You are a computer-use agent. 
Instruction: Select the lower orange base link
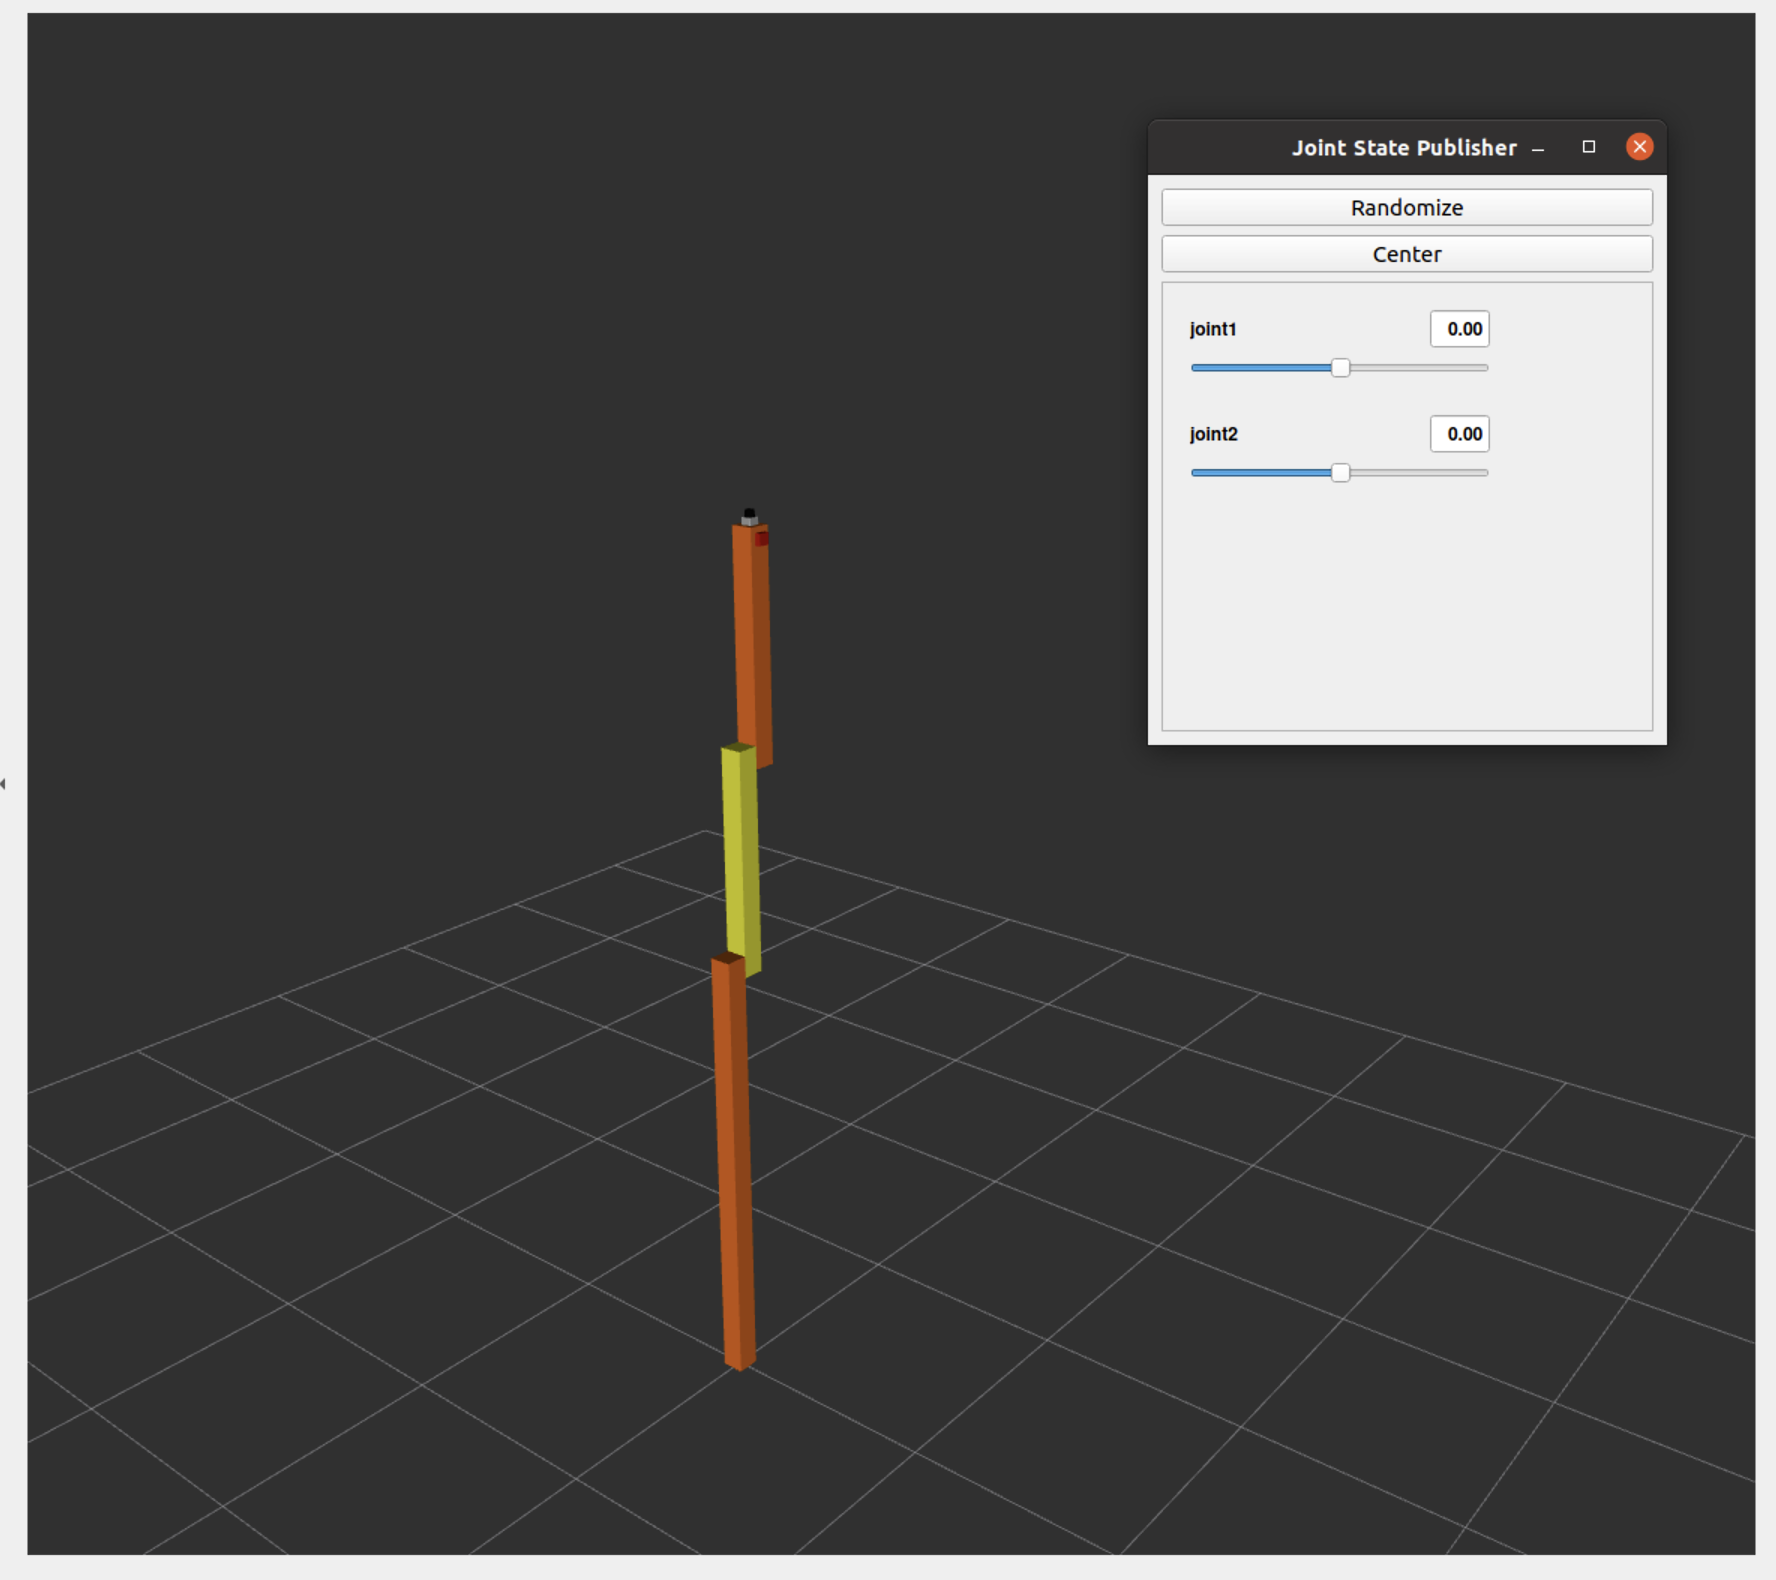click(x=733, y=1162)
